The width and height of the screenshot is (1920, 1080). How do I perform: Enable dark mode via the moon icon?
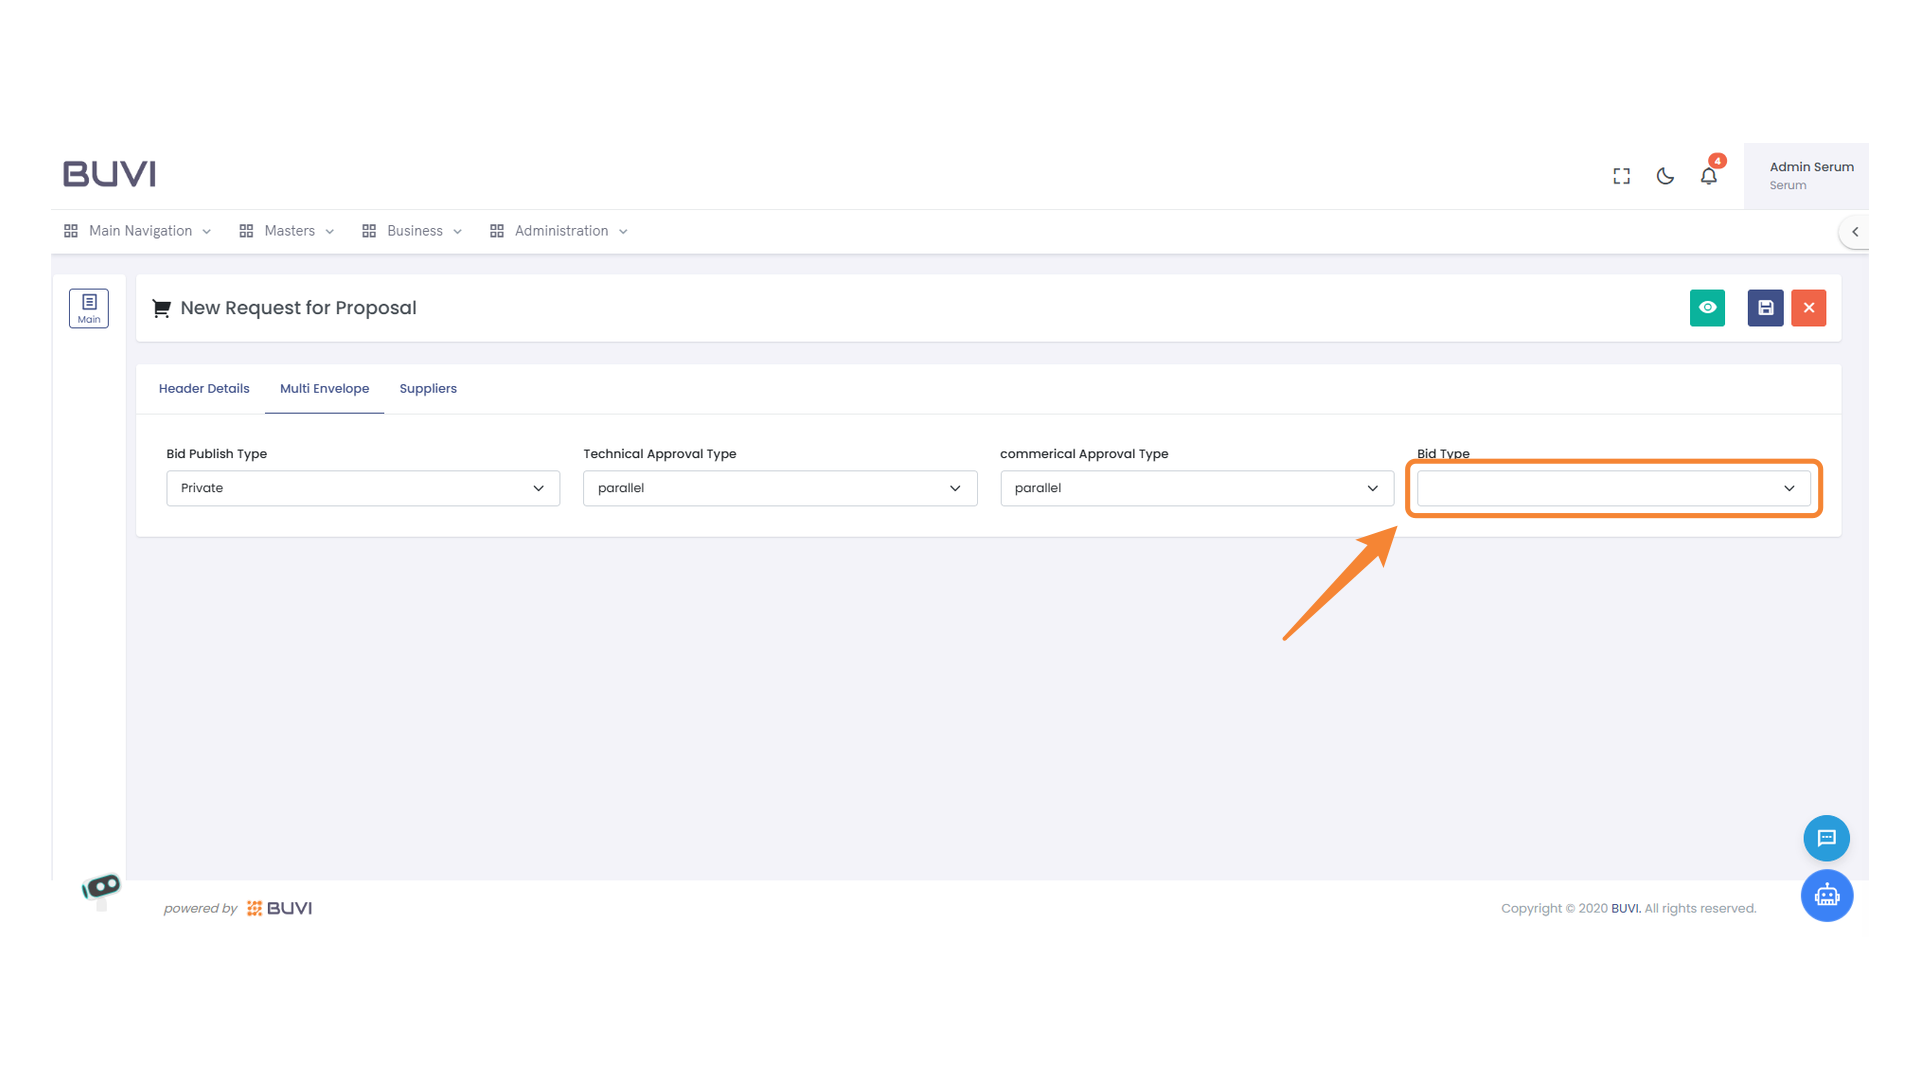(1665, 176)
